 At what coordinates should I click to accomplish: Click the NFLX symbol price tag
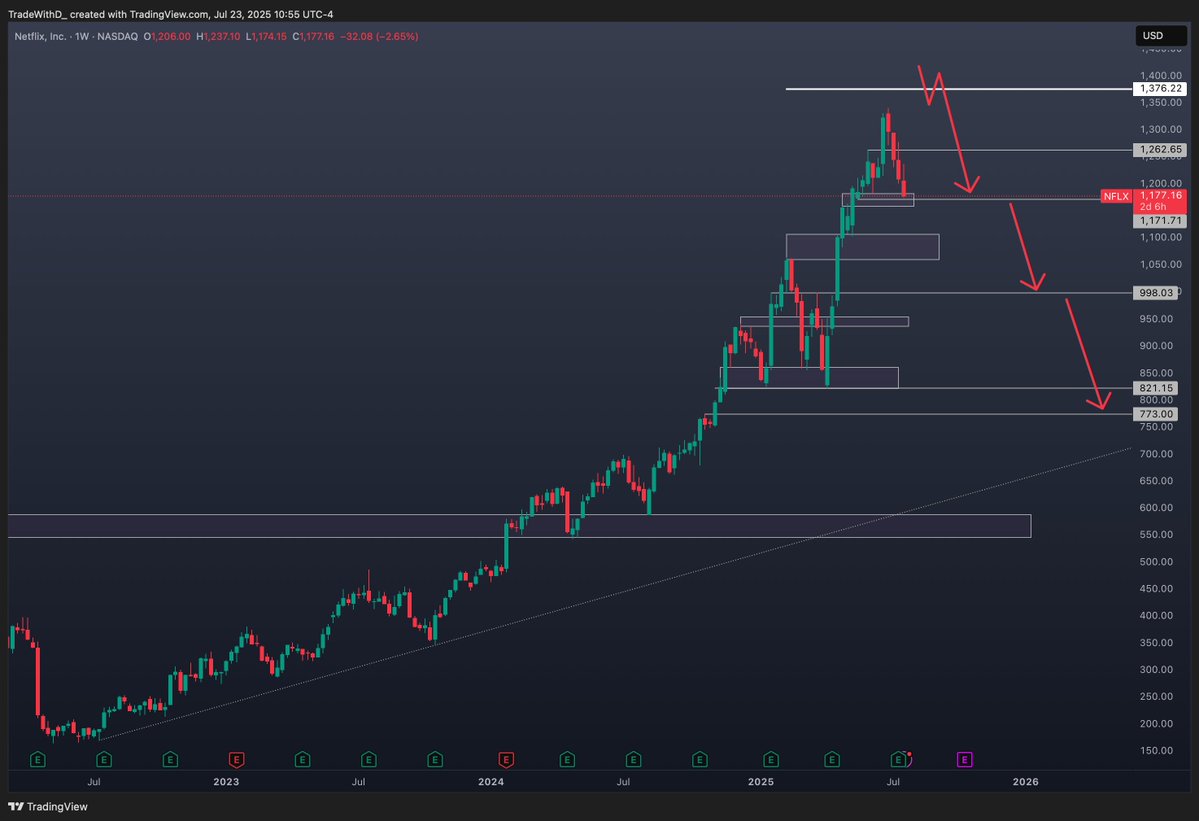pos(1116,196)
